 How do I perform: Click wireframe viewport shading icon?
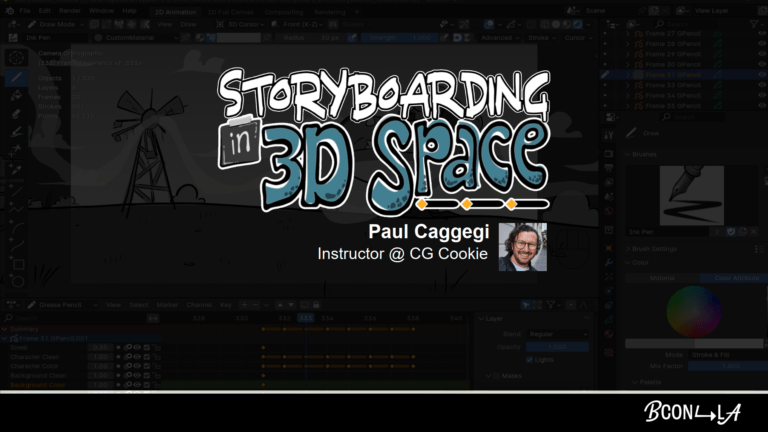[545, 24]
